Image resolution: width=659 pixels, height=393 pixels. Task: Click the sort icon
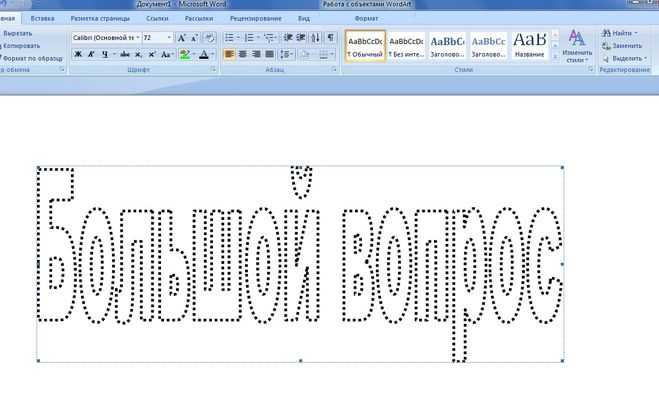click(316, 38)
